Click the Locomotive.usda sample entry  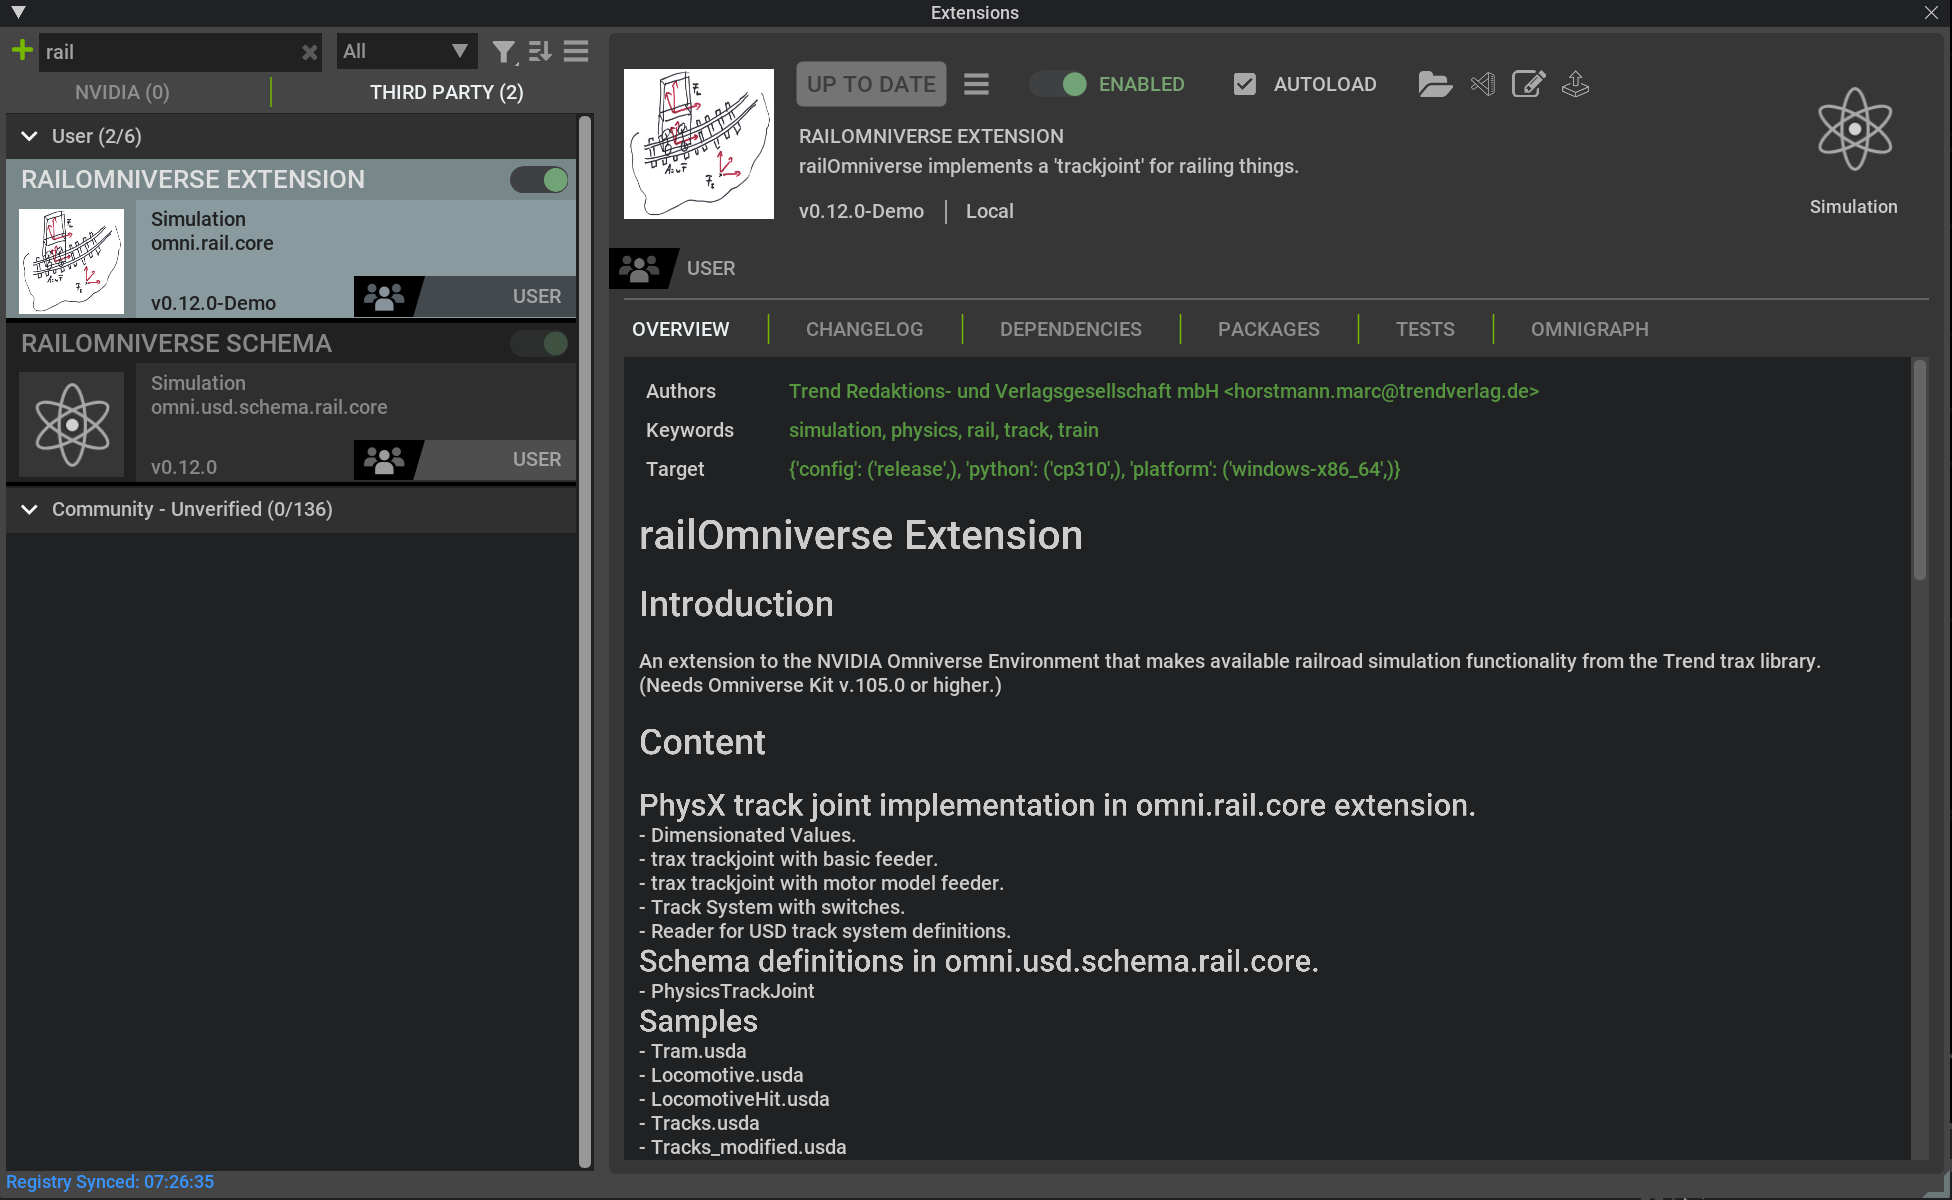click(727, 1075)
